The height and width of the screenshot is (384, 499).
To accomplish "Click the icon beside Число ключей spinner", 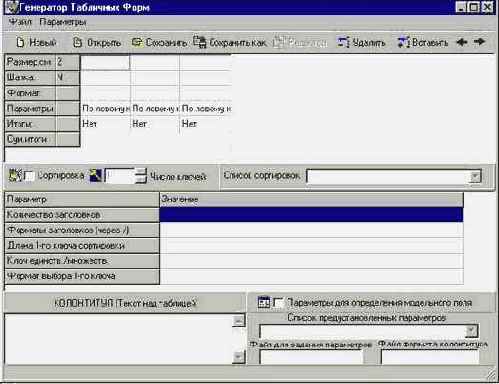I will pos(96,175).
